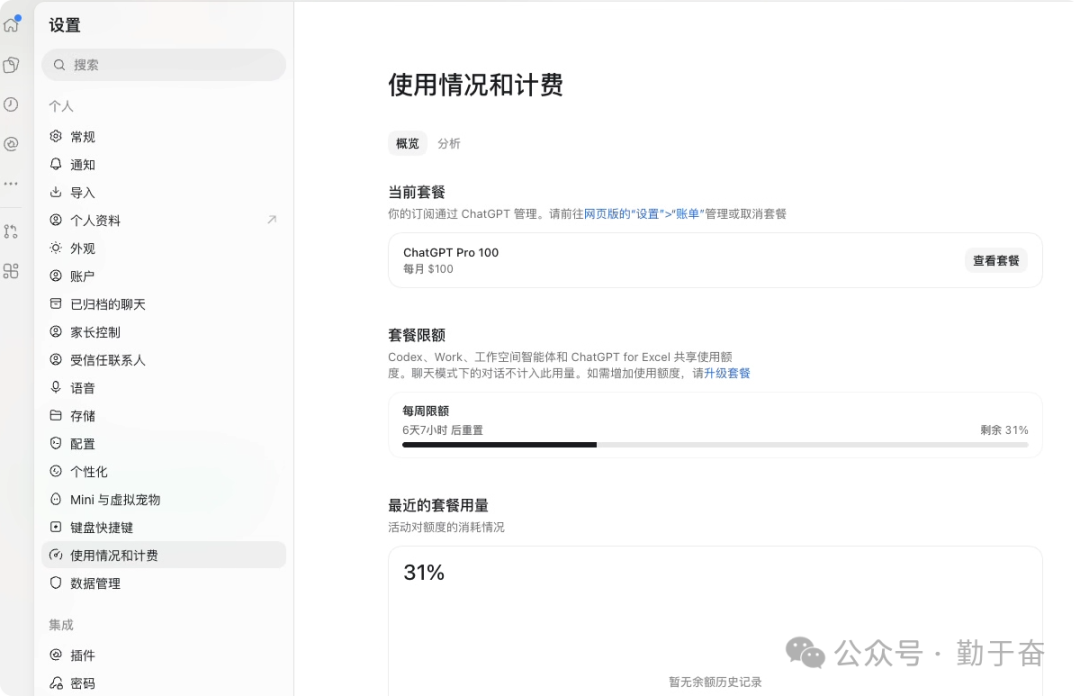Click the ChatGPT Pro 100 plan name
This screenshot has height=696, width=1080.
coord(450,252)
